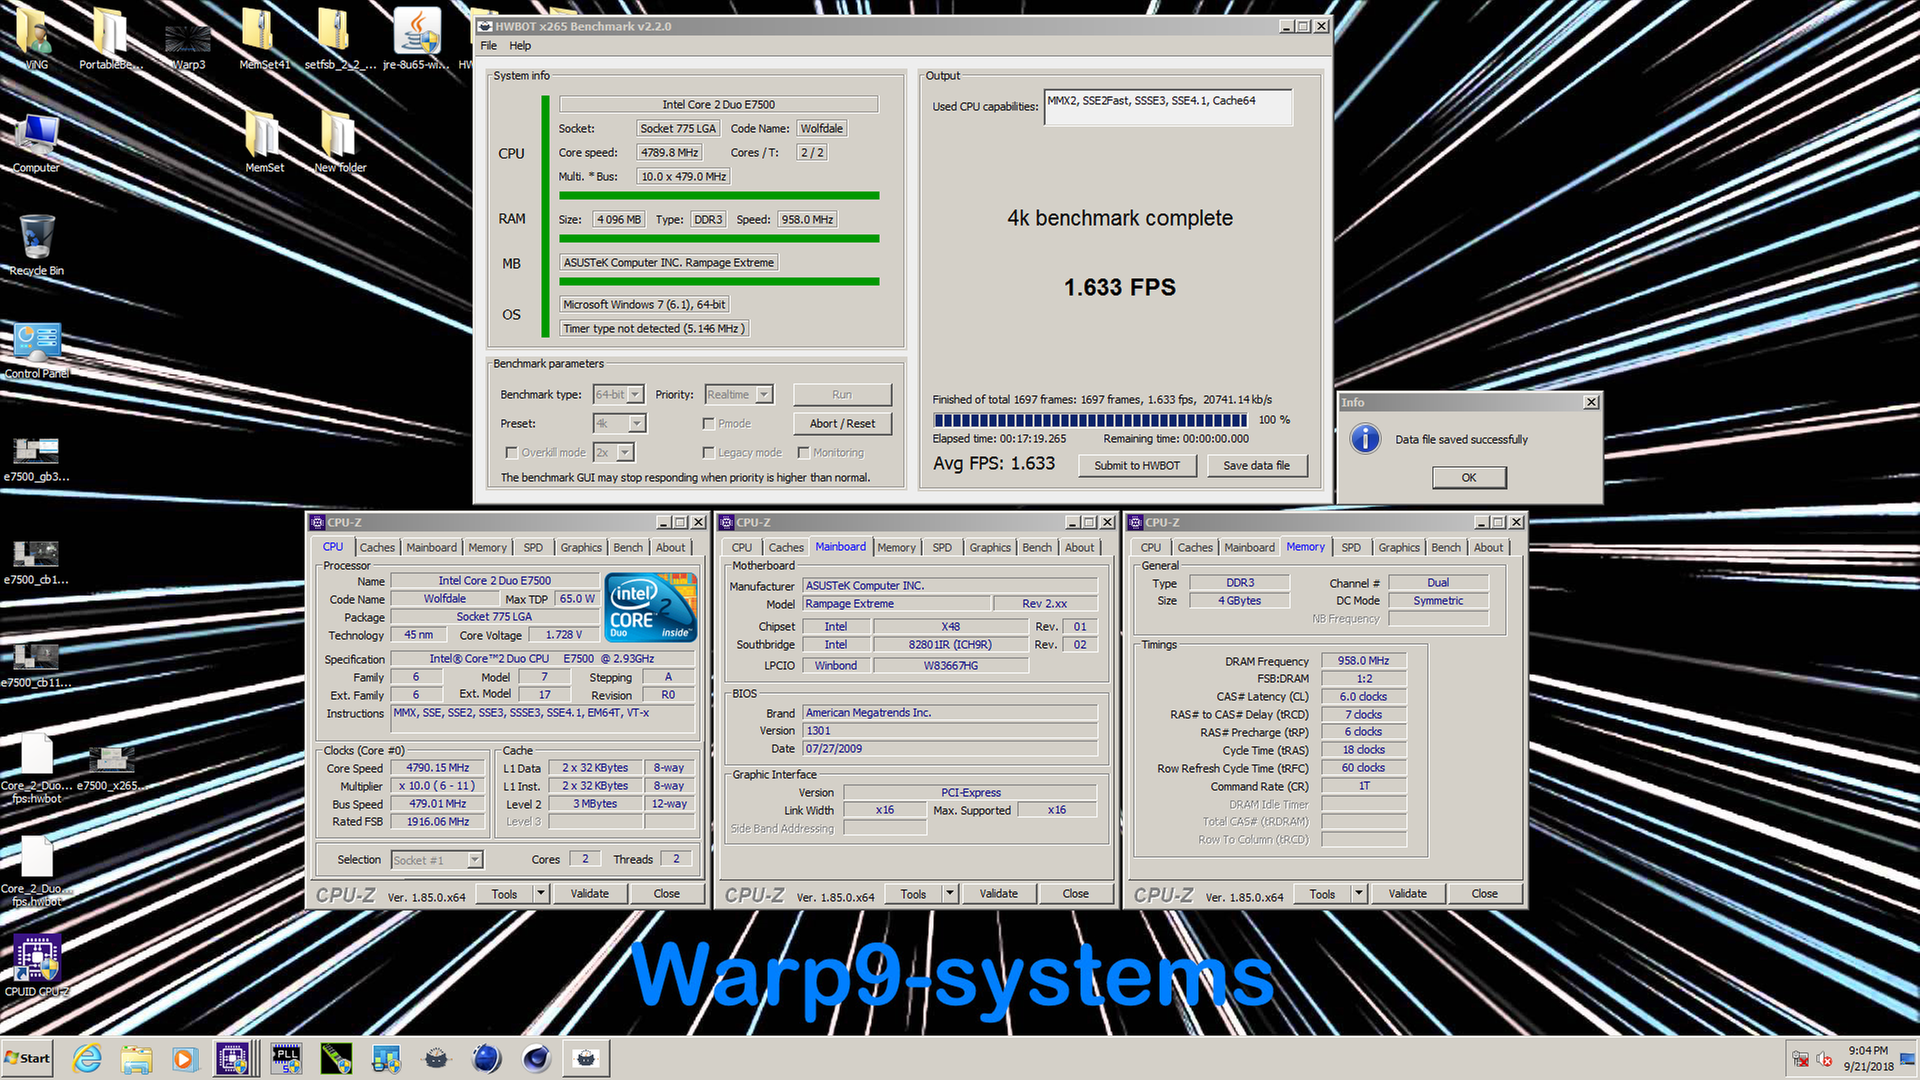Open the setfsb_2_2 zip archive
1920x1080 pixels.
coord(338,38)
